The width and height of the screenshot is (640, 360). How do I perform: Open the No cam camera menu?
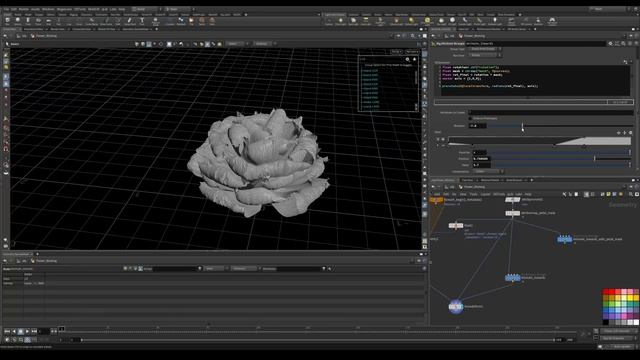412,52
